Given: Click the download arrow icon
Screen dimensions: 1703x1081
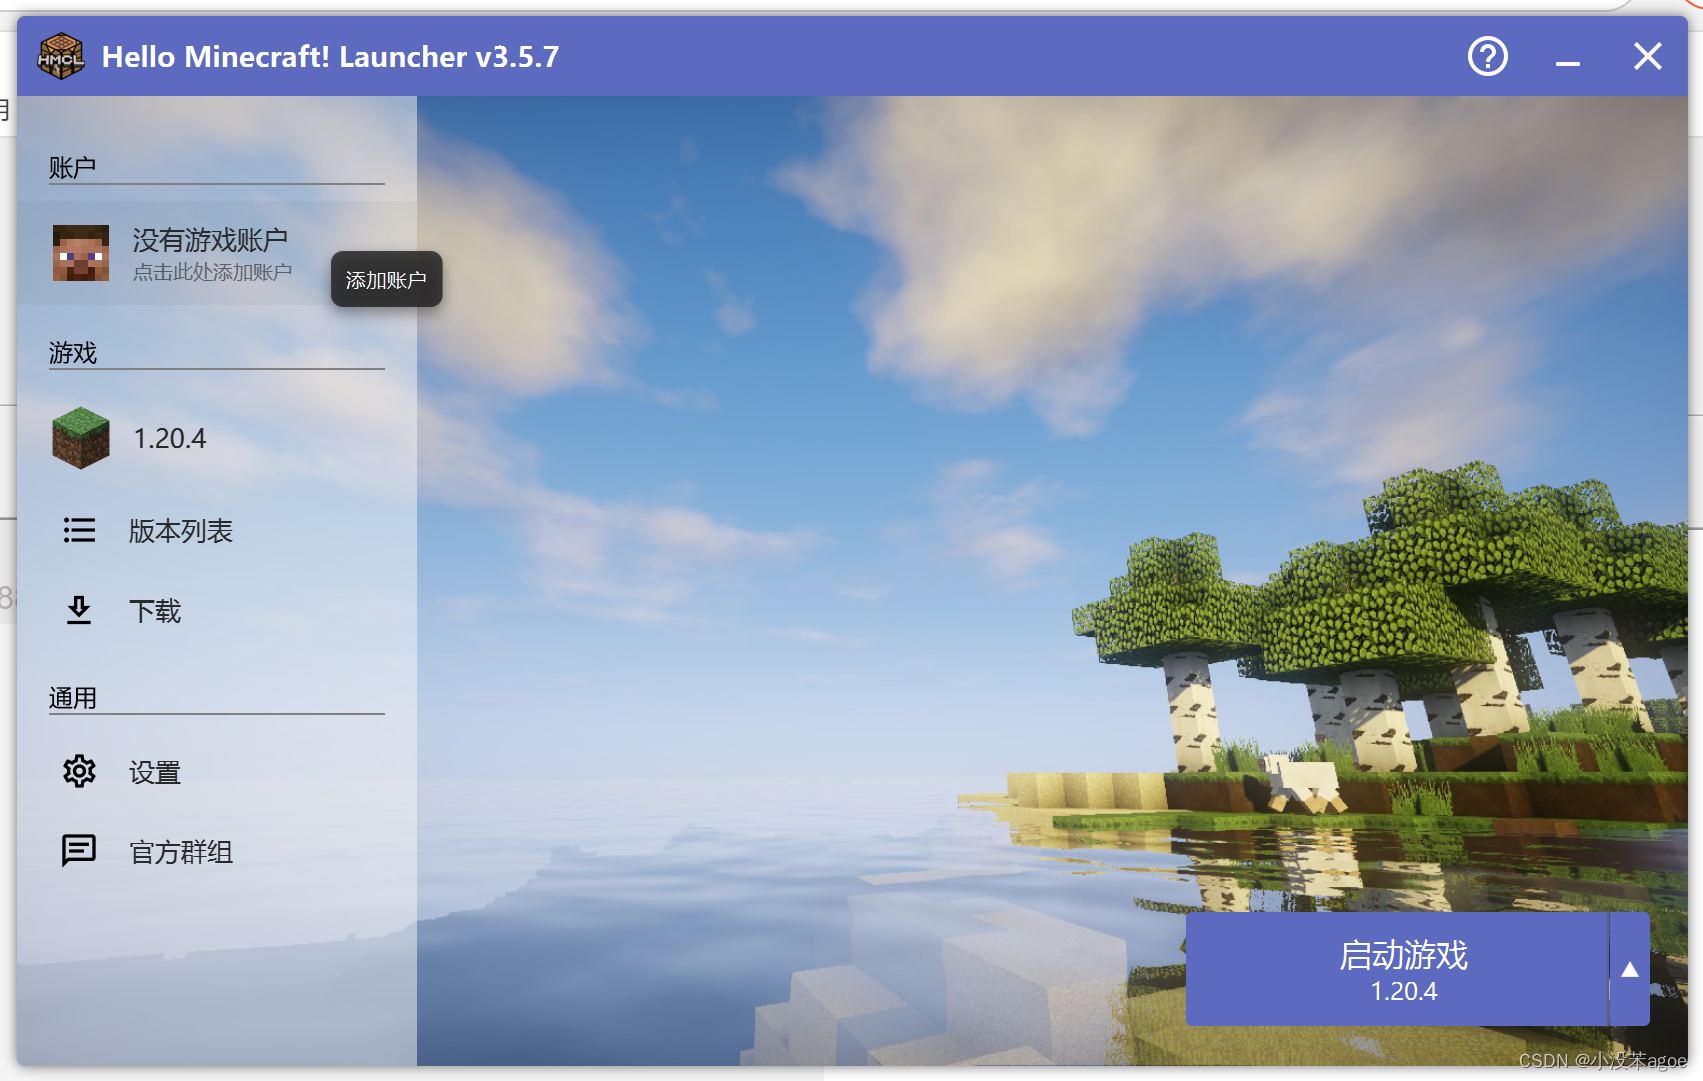Looking at the screenshot, I should click(x=79, y=610).
